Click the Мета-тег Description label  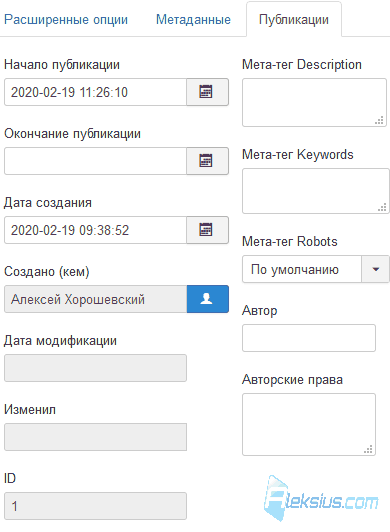[x=302, y=64]
